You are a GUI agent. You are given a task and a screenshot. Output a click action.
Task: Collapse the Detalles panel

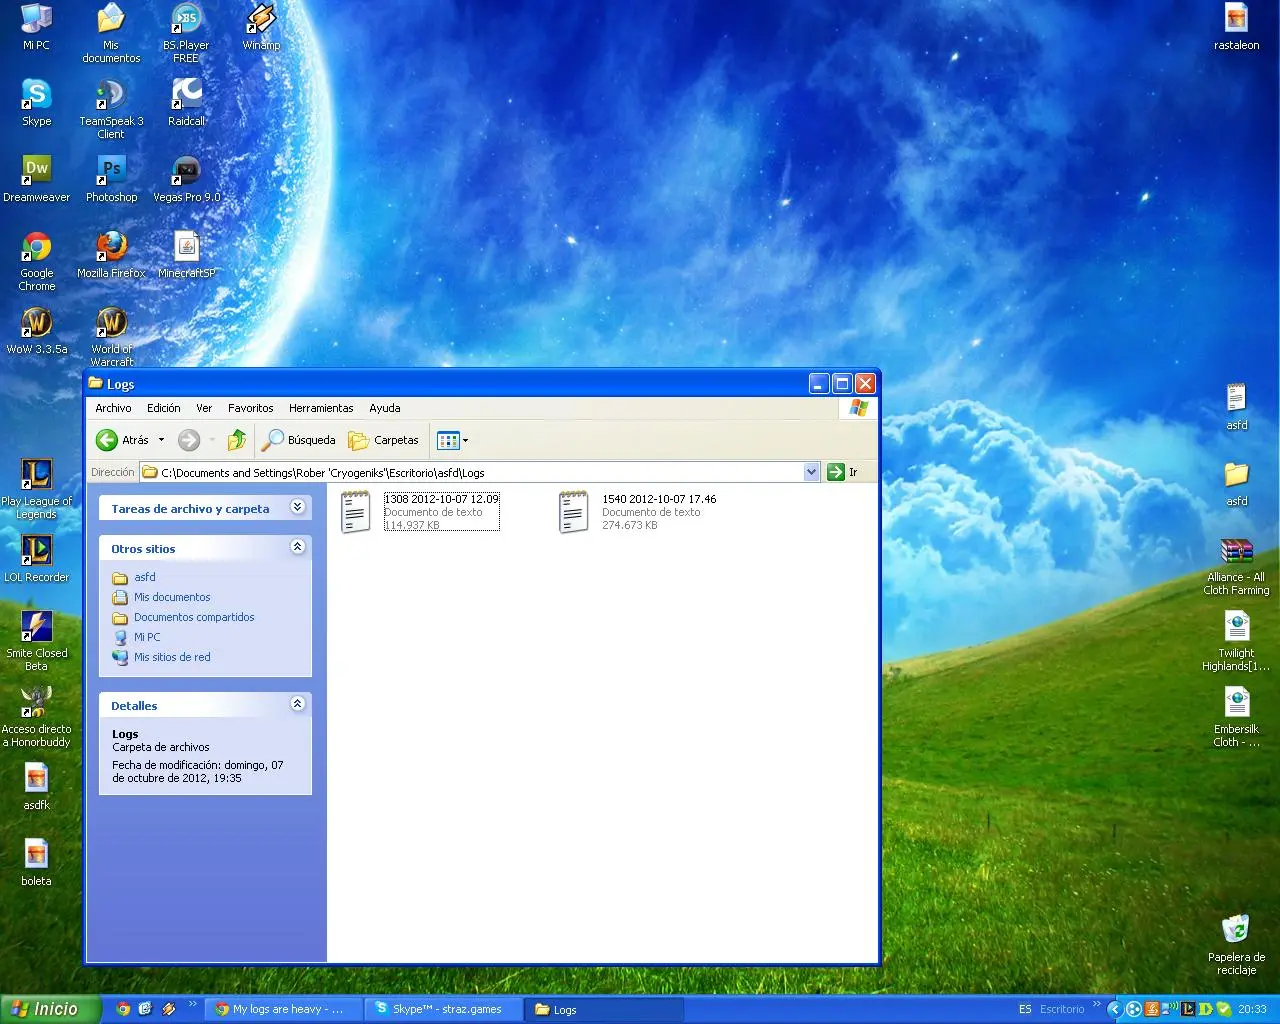297,704
